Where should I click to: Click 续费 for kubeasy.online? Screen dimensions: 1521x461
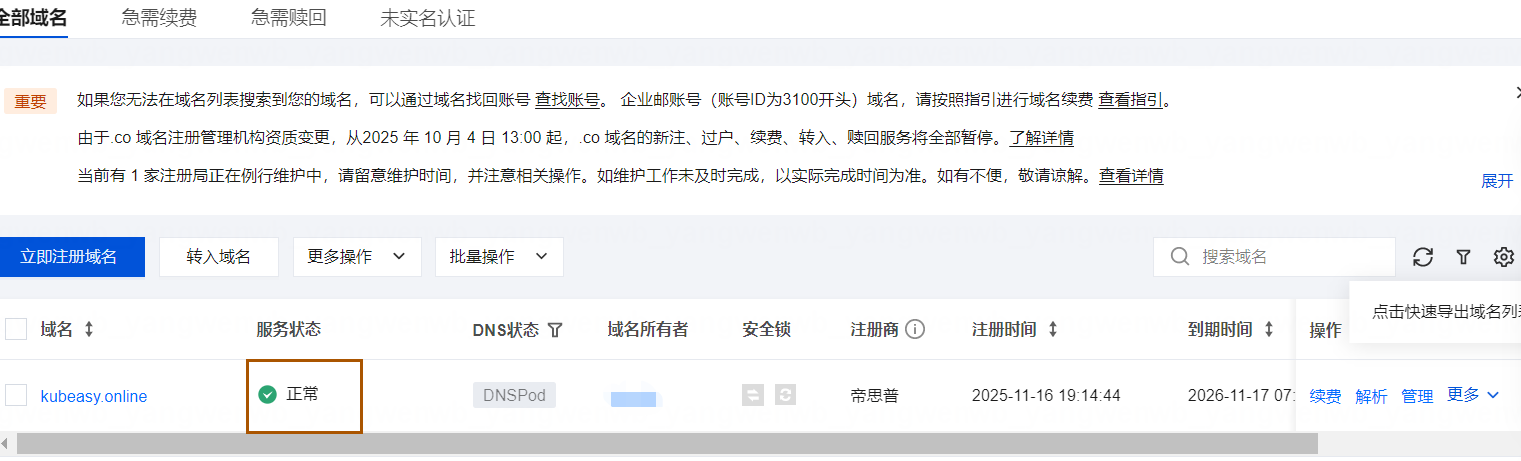1326,396
